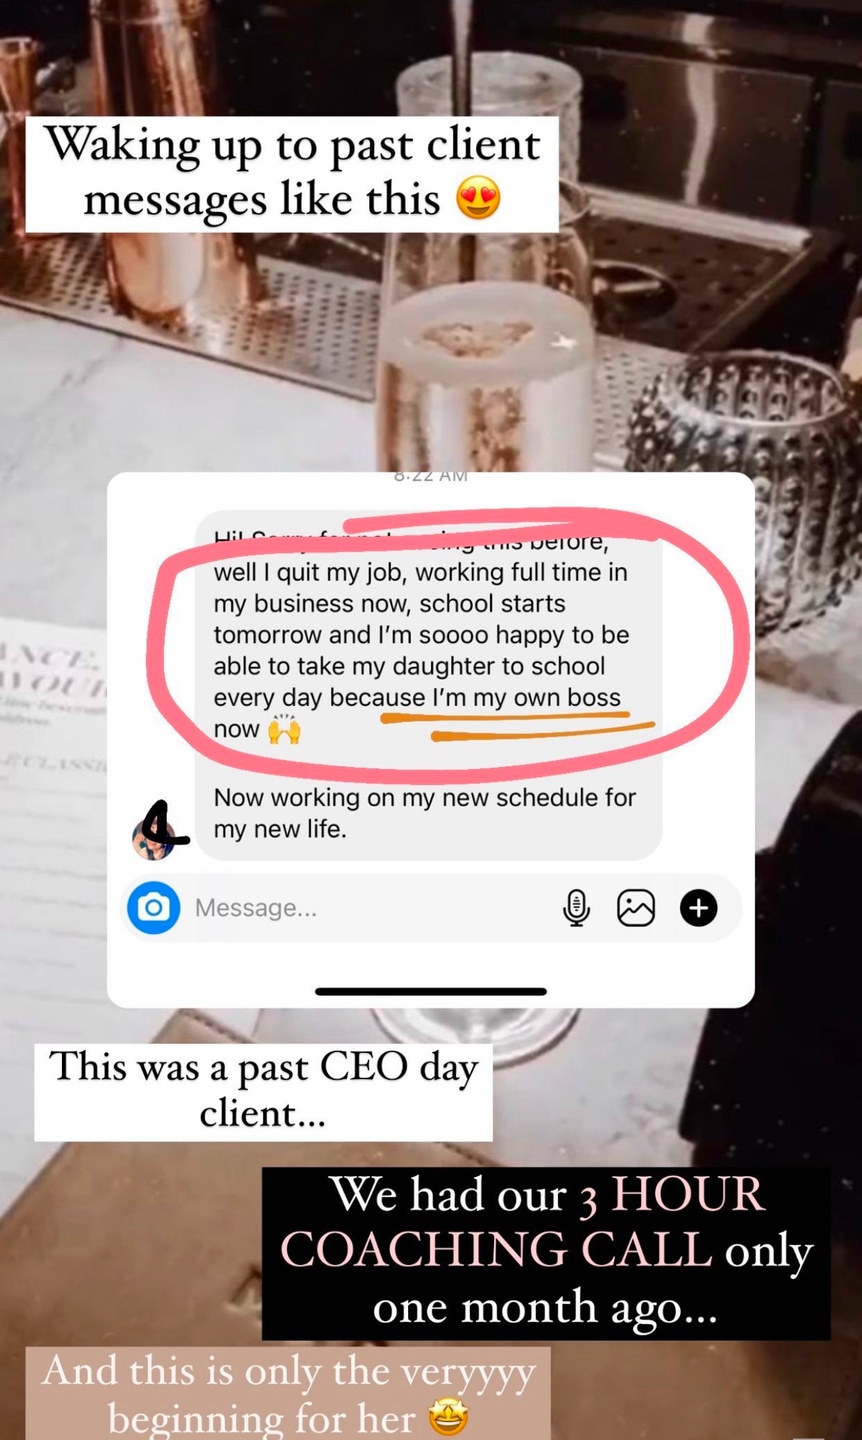Tap the iPhone home indicator bar
Screen dimensions: 862x1440
pyautogui.click(x=431, y=991)
